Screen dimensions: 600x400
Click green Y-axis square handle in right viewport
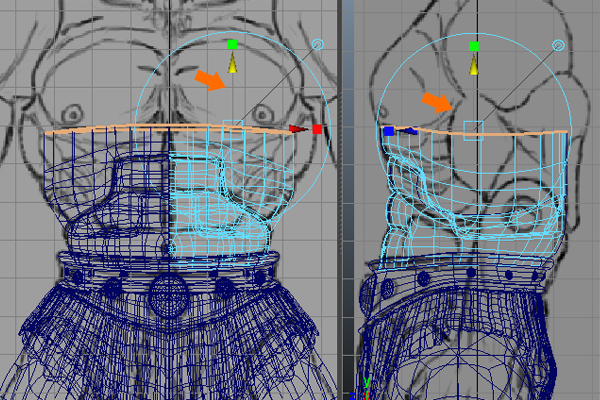coord(474,46)
